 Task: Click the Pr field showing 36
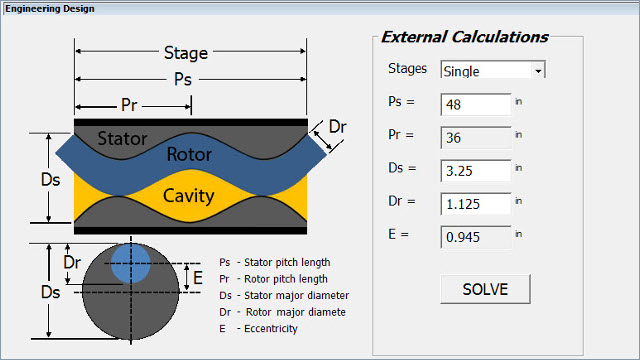(x=476, y=138)
